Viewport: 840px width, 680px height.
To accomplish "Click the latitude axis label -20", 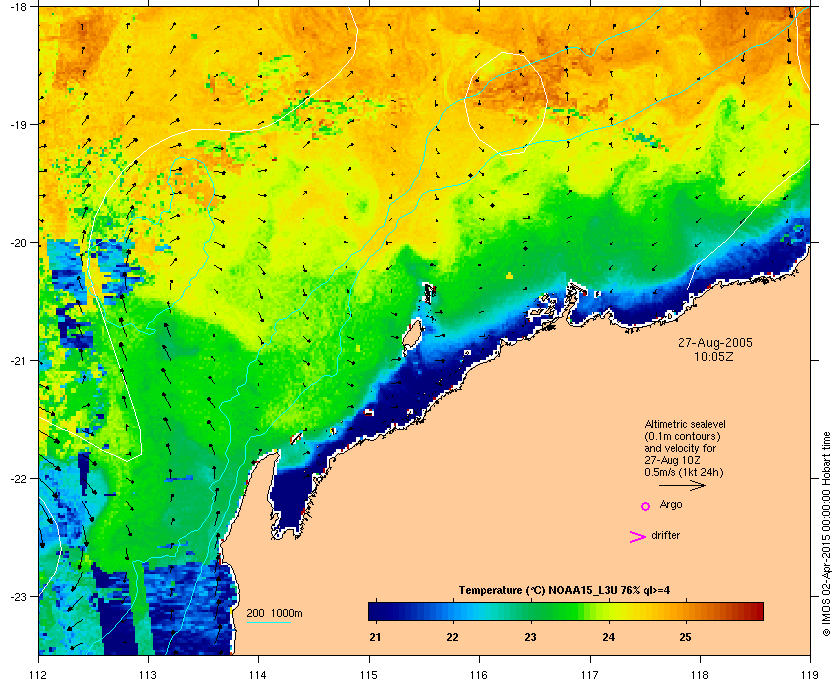I will click(x=19, y=243).
